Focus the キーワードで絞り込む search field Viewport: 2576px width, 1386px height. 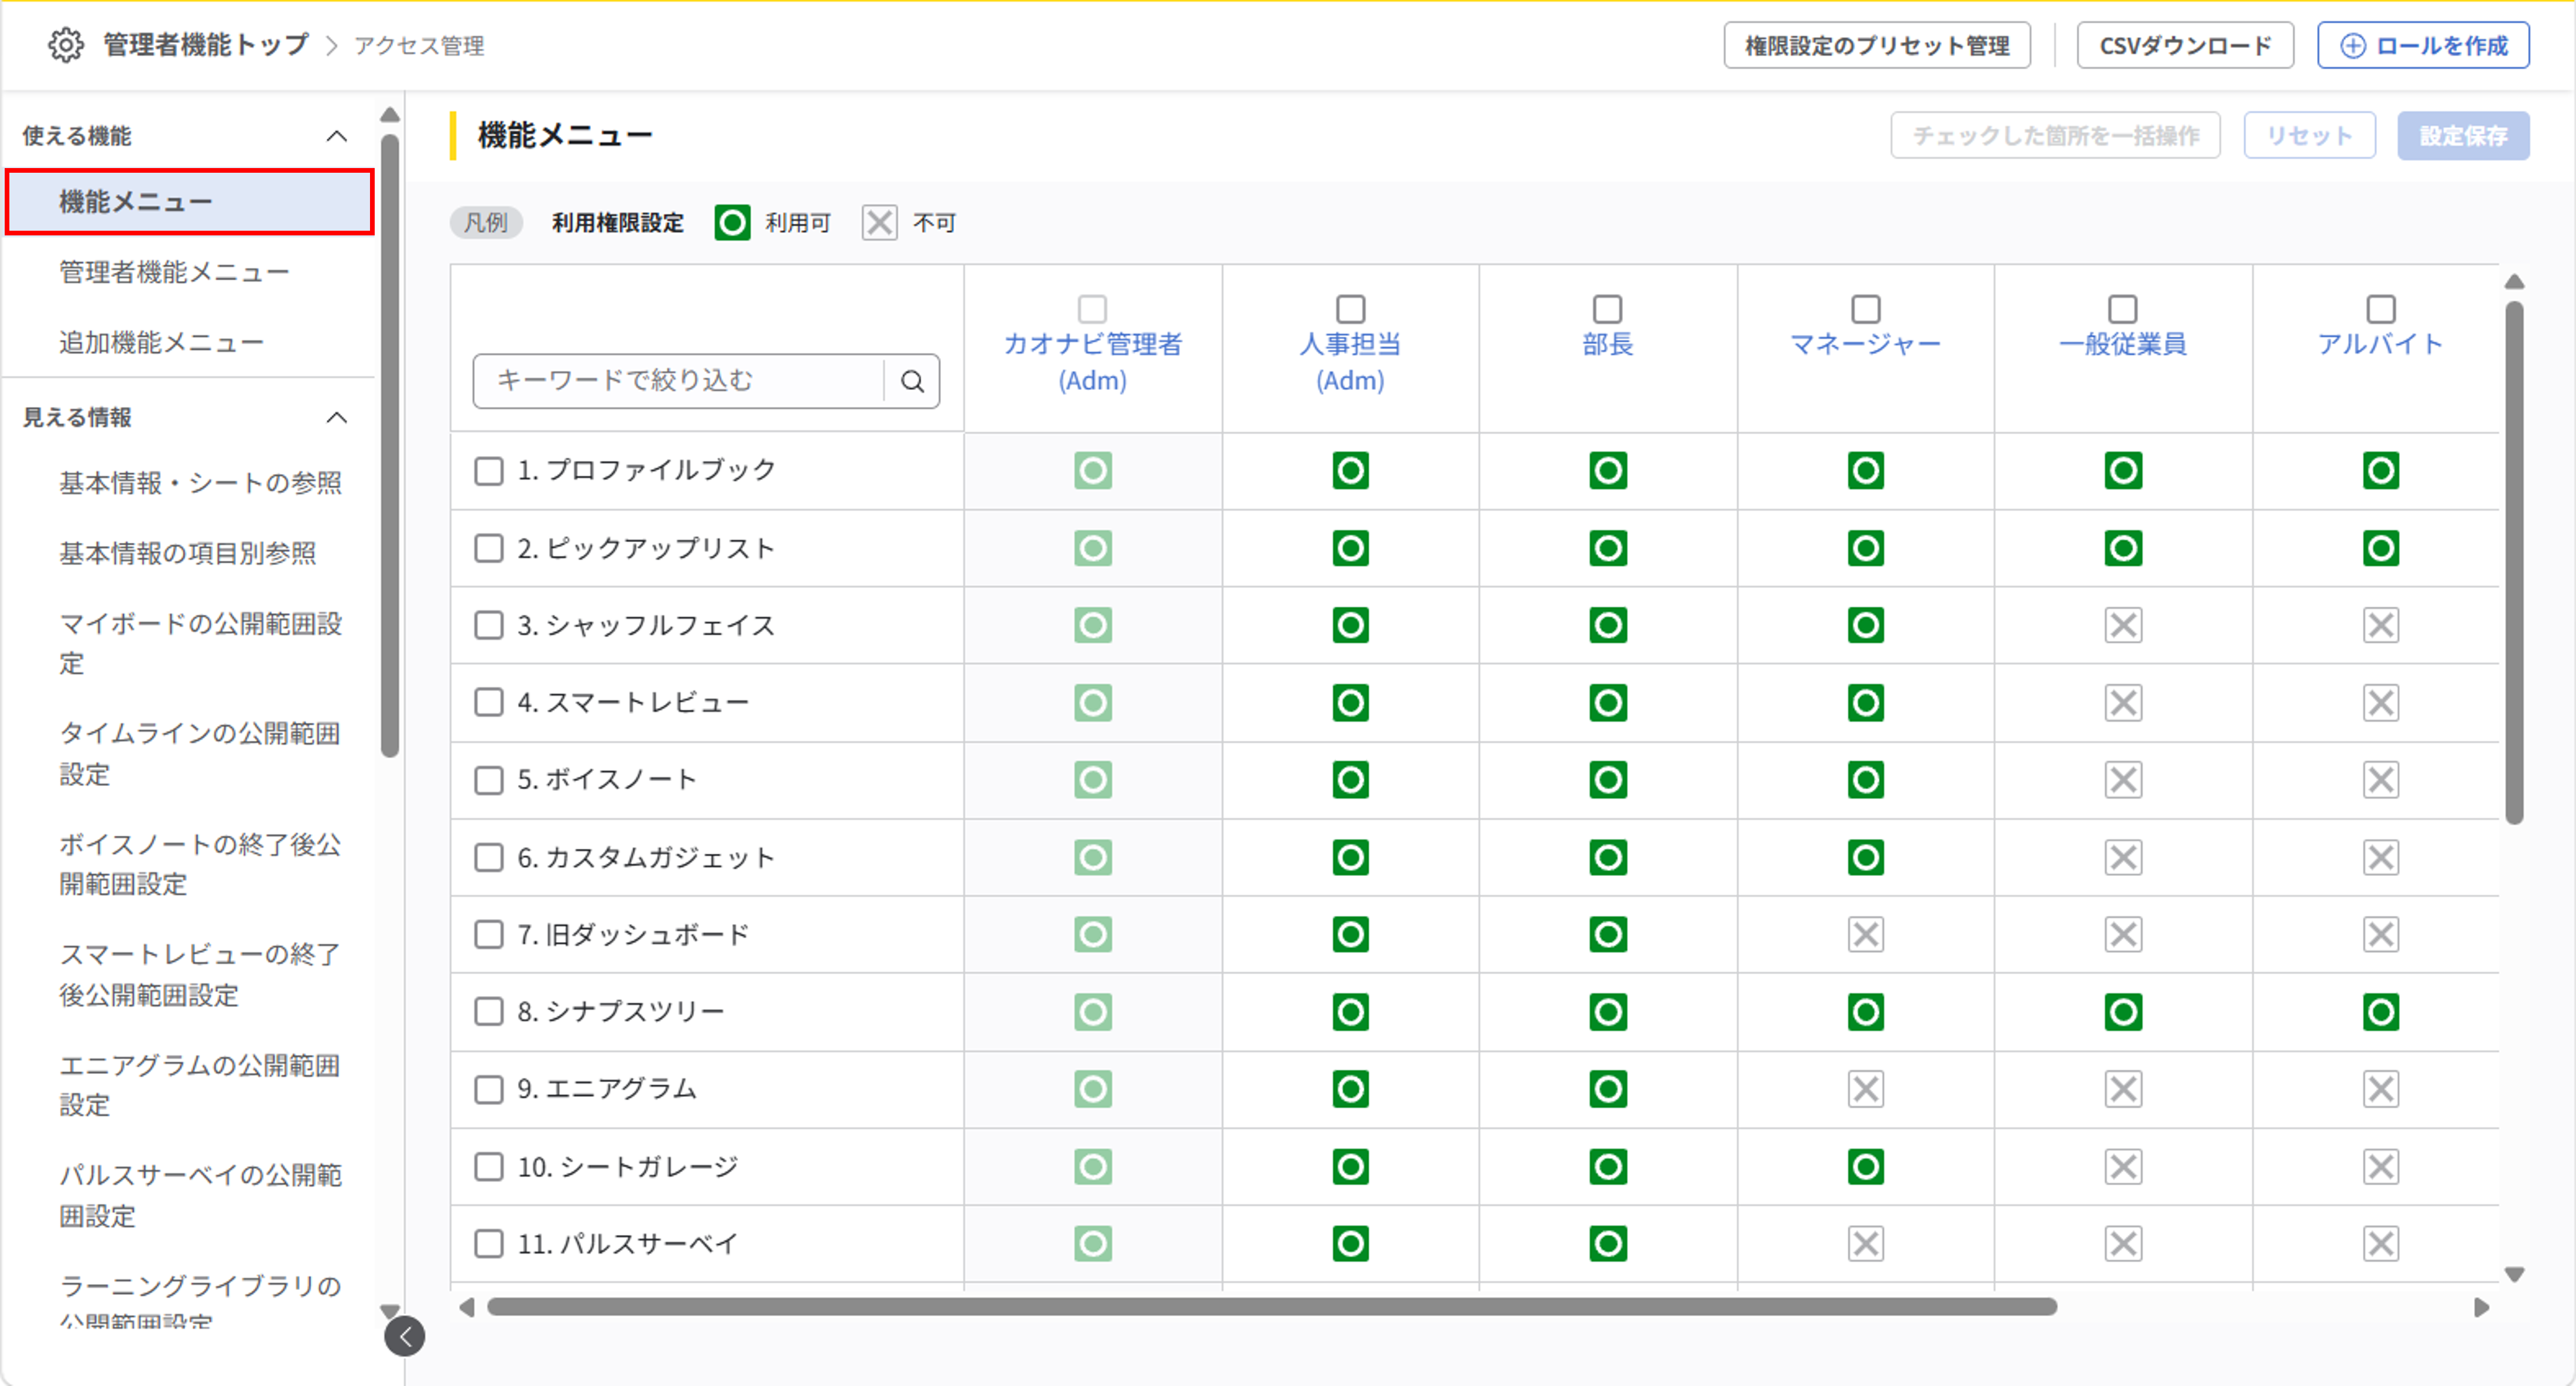pyautogui.click(x=680, y=381)
